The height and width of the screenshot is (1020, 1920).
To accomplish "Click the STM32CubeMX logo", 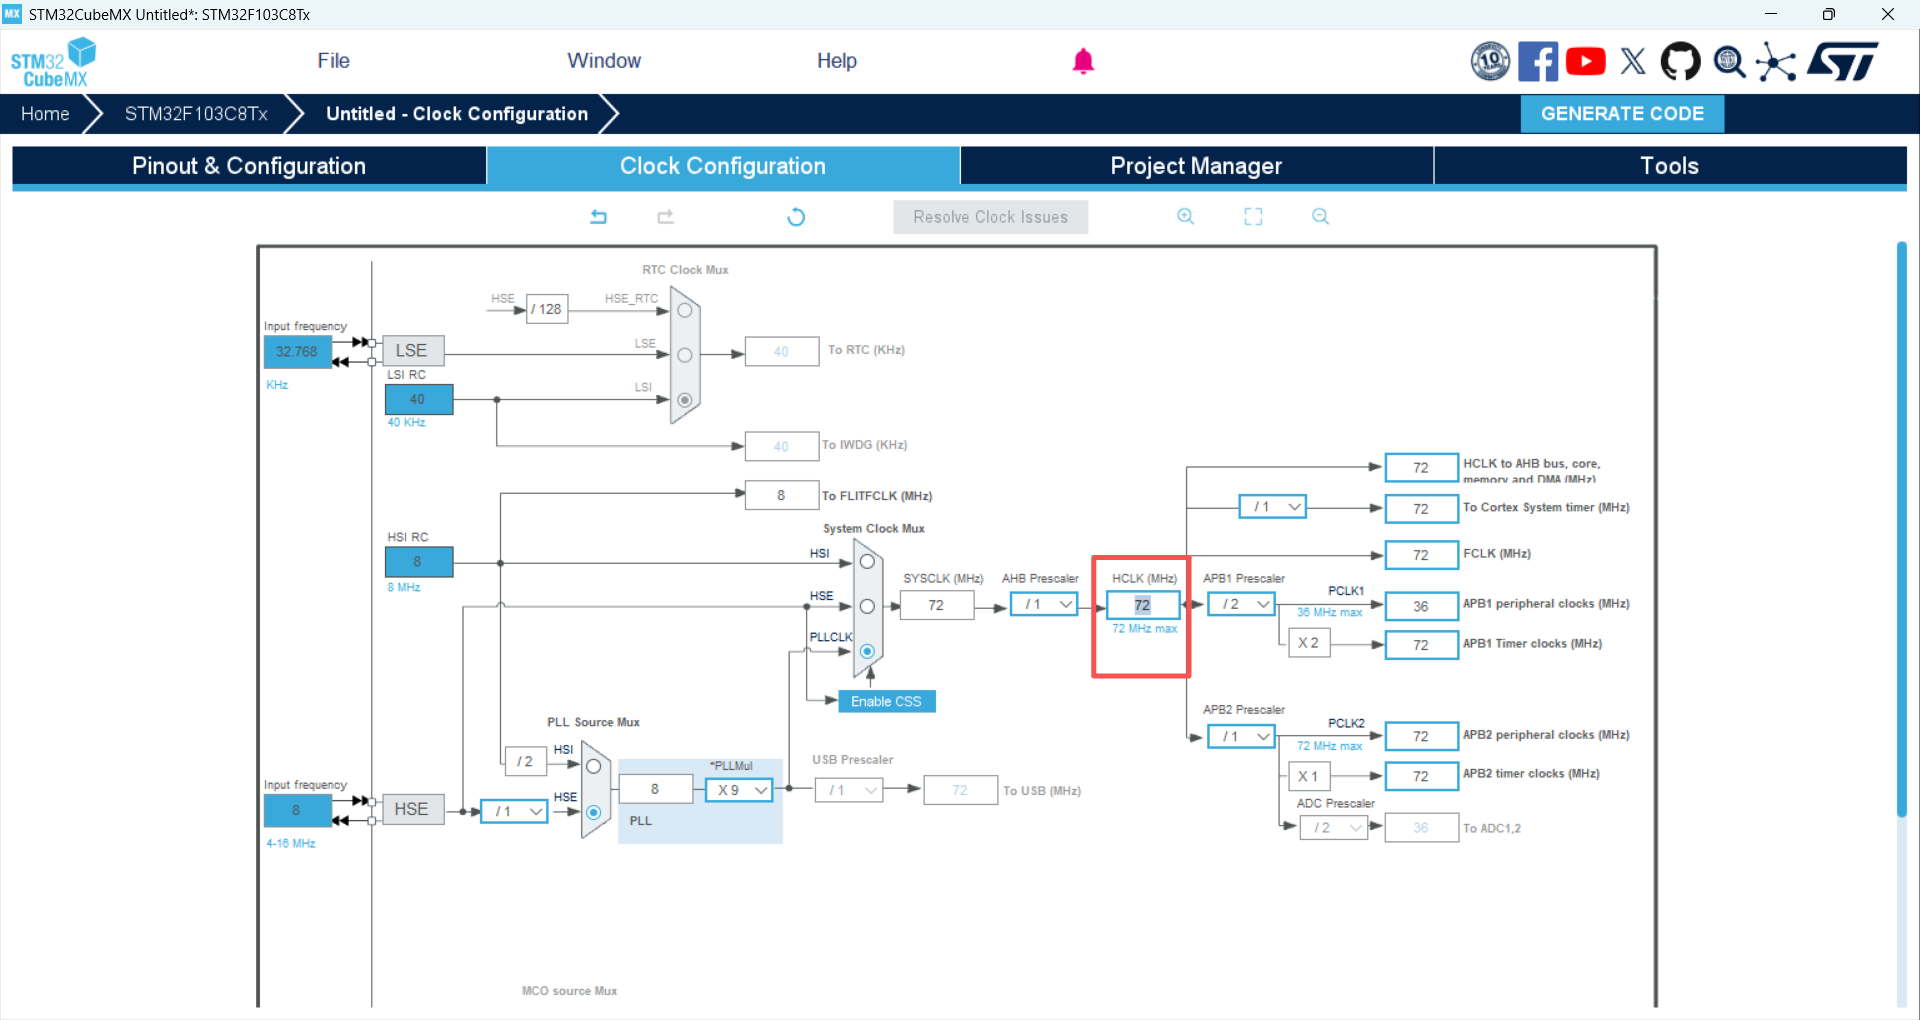I will 53,62.
